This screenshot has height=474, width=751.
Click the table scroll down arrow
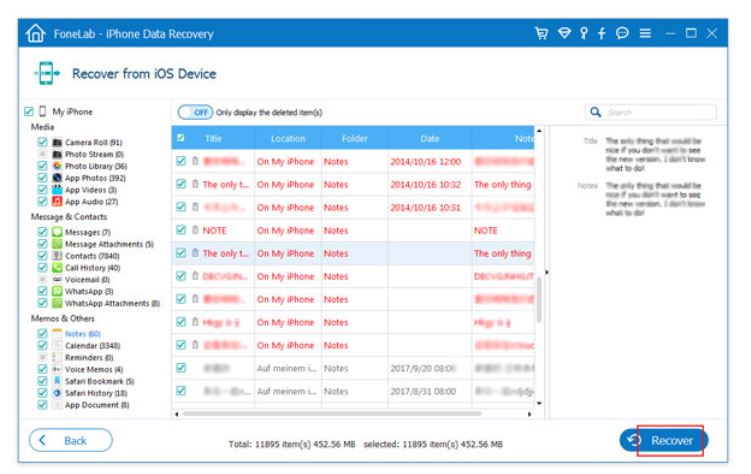point(539,403)
